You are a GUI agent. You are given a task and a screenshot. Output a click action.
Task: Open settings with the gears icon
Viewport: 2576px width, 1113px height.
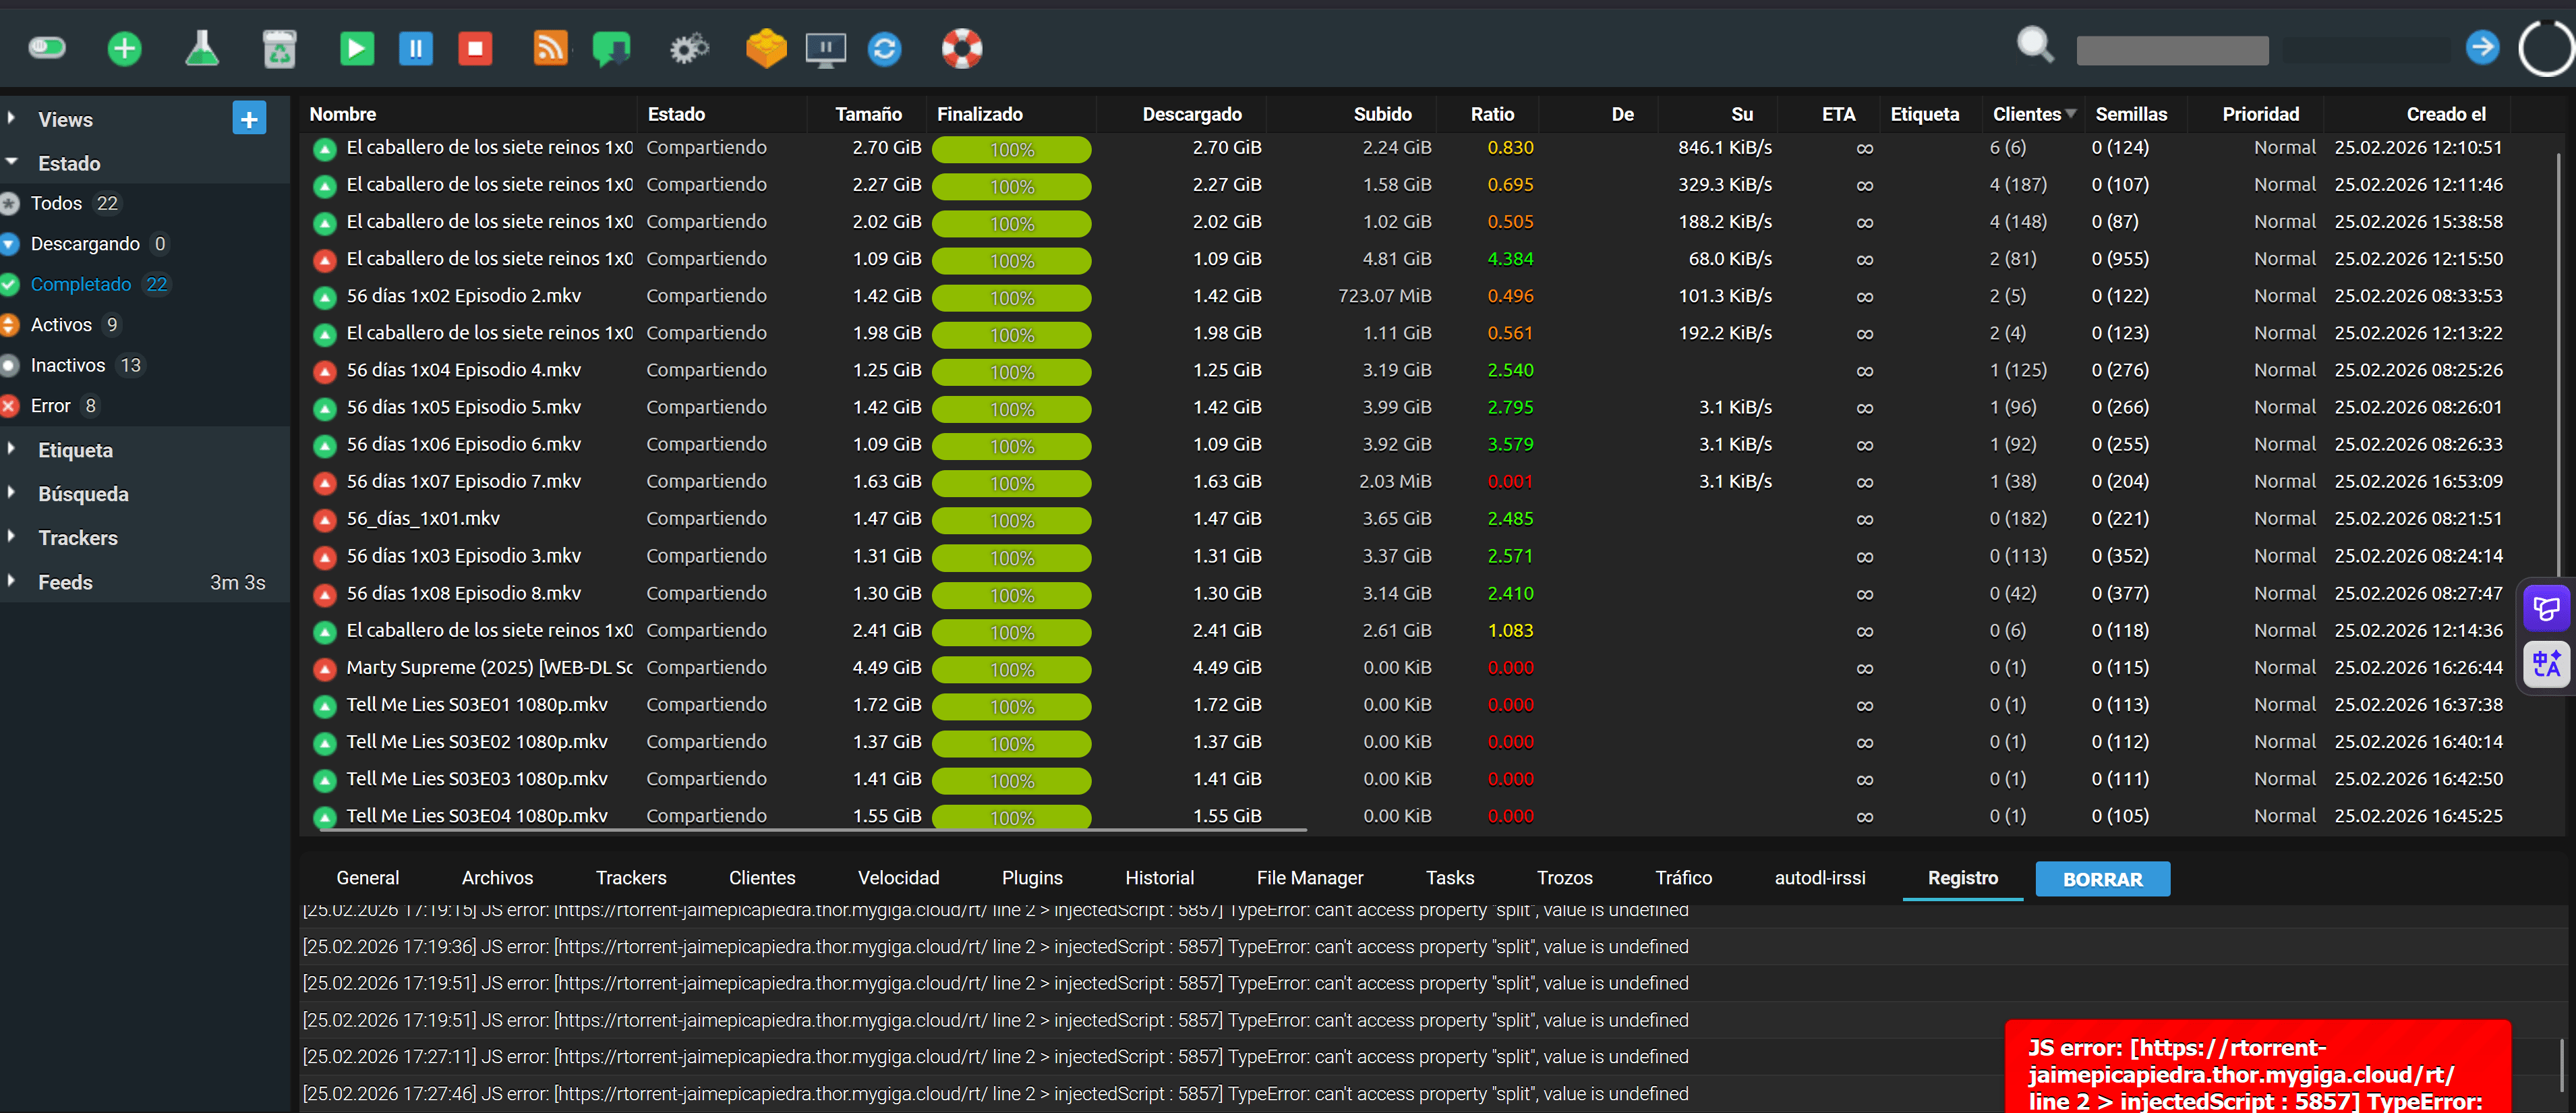tap(689, 48)
